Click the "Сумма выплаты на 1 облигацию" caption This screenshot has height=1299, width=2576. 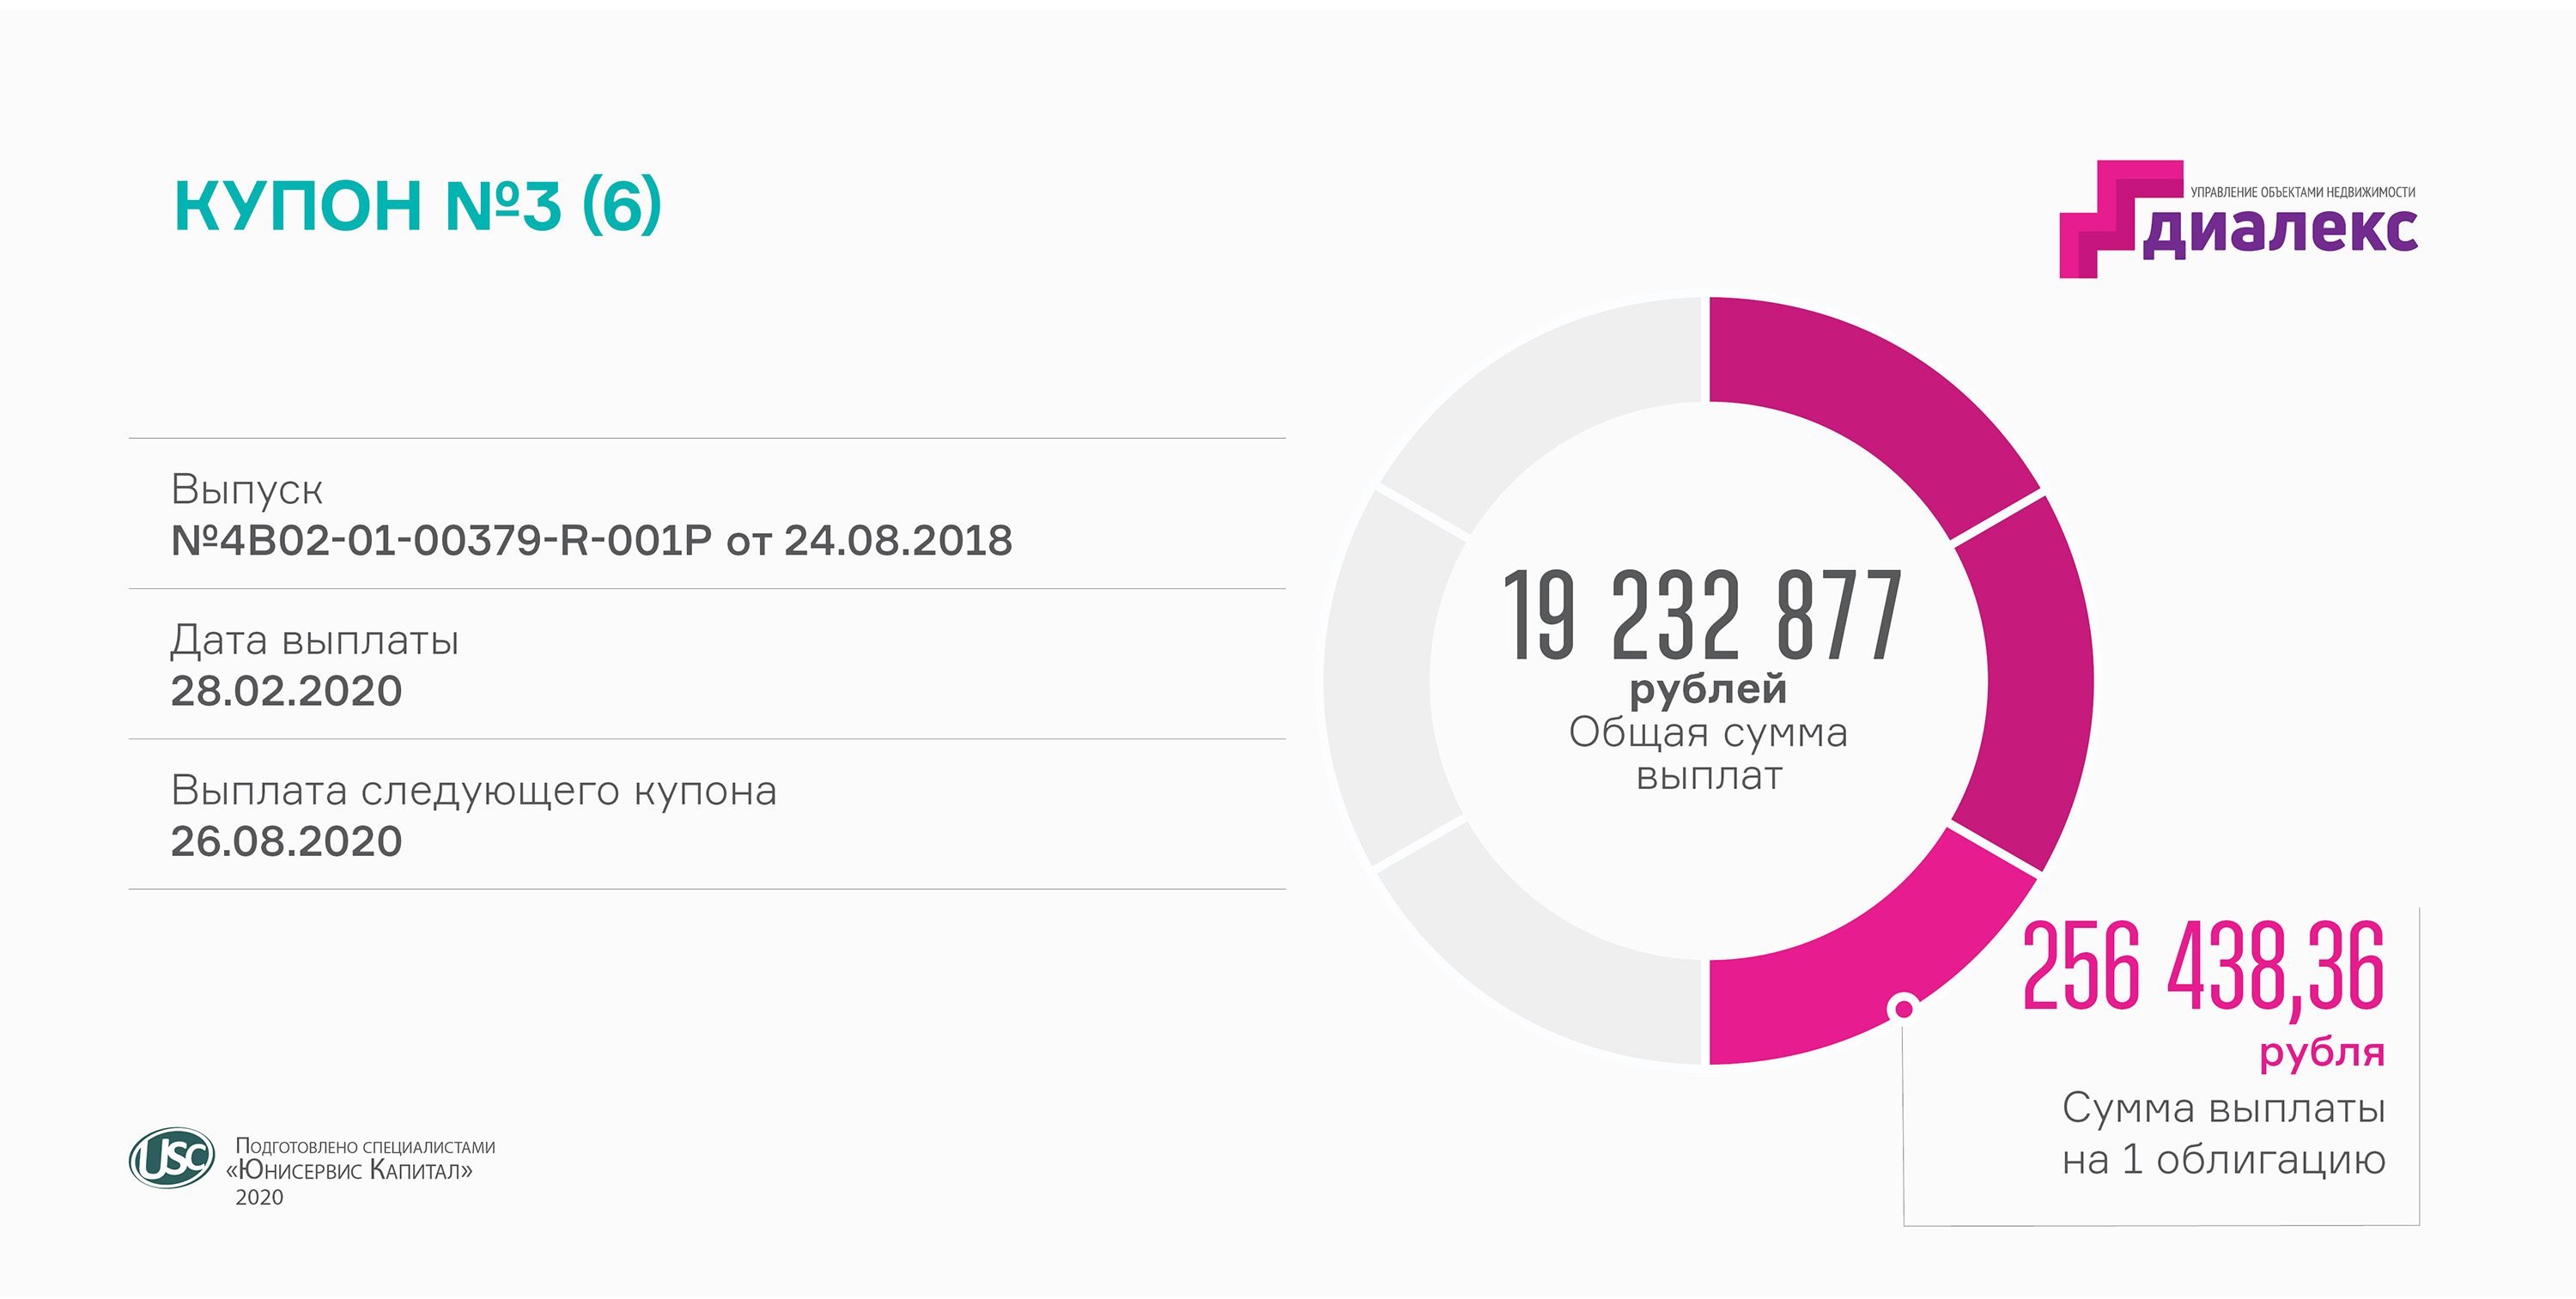pyautogui.click(x=2223, y=1134)
